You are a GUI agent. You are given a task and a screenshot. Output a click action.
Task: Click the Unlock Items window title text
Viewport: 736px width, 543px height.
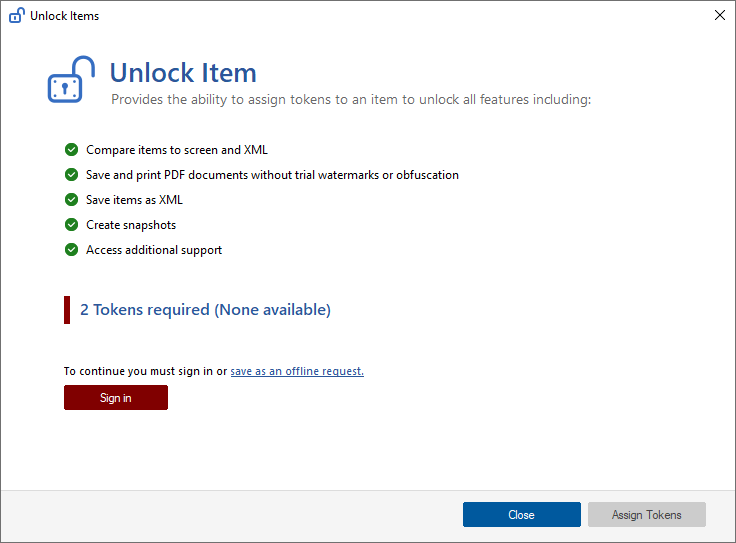click(65, 15)
